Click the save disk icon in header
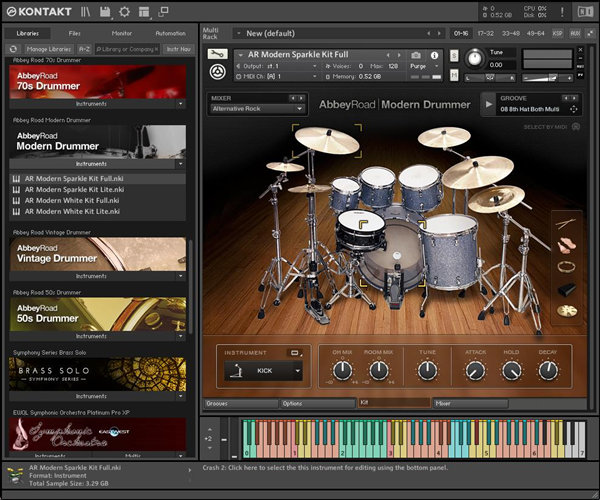Screen dimensions: 600x500 104,11
